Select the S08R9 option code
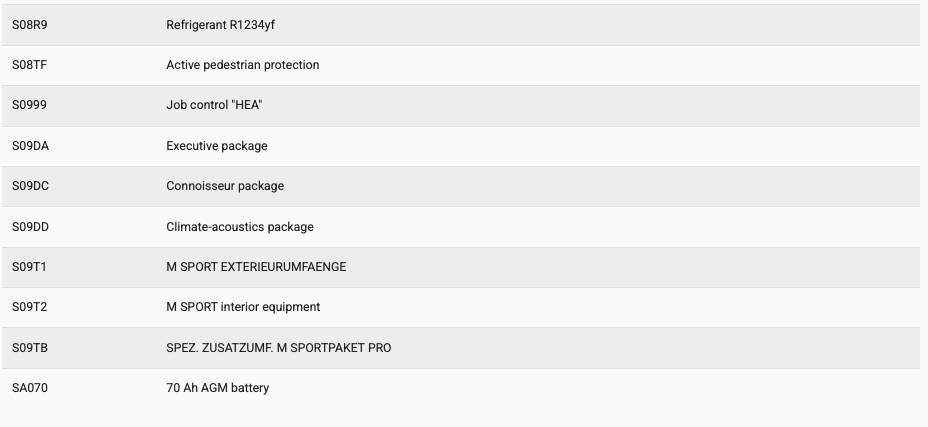This screenshot has height=427, width=928. (30, 25)
